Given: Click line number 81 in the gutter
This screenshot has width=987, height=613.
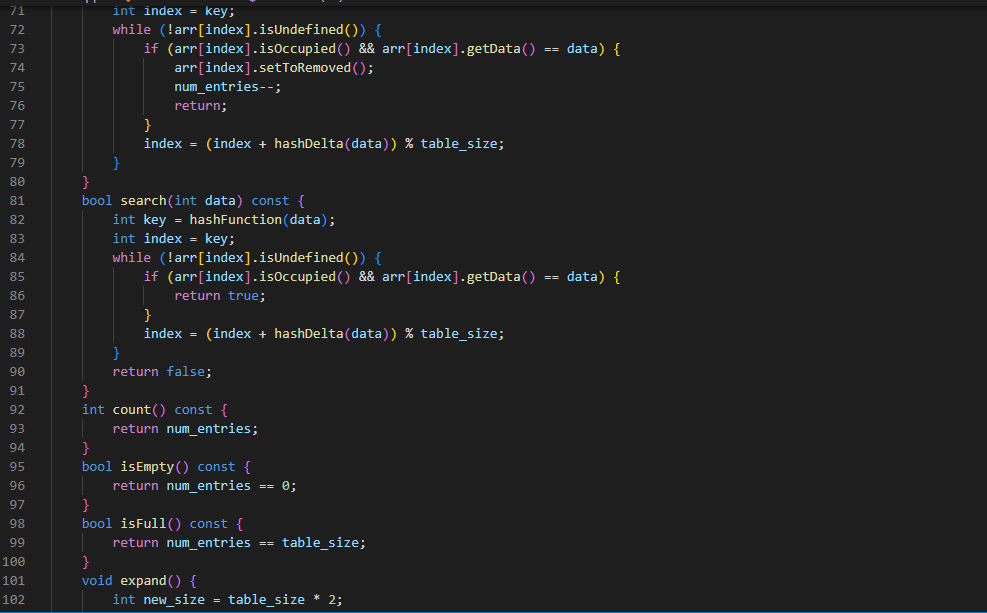Looking at the screenshot, I should click(17, 201).
